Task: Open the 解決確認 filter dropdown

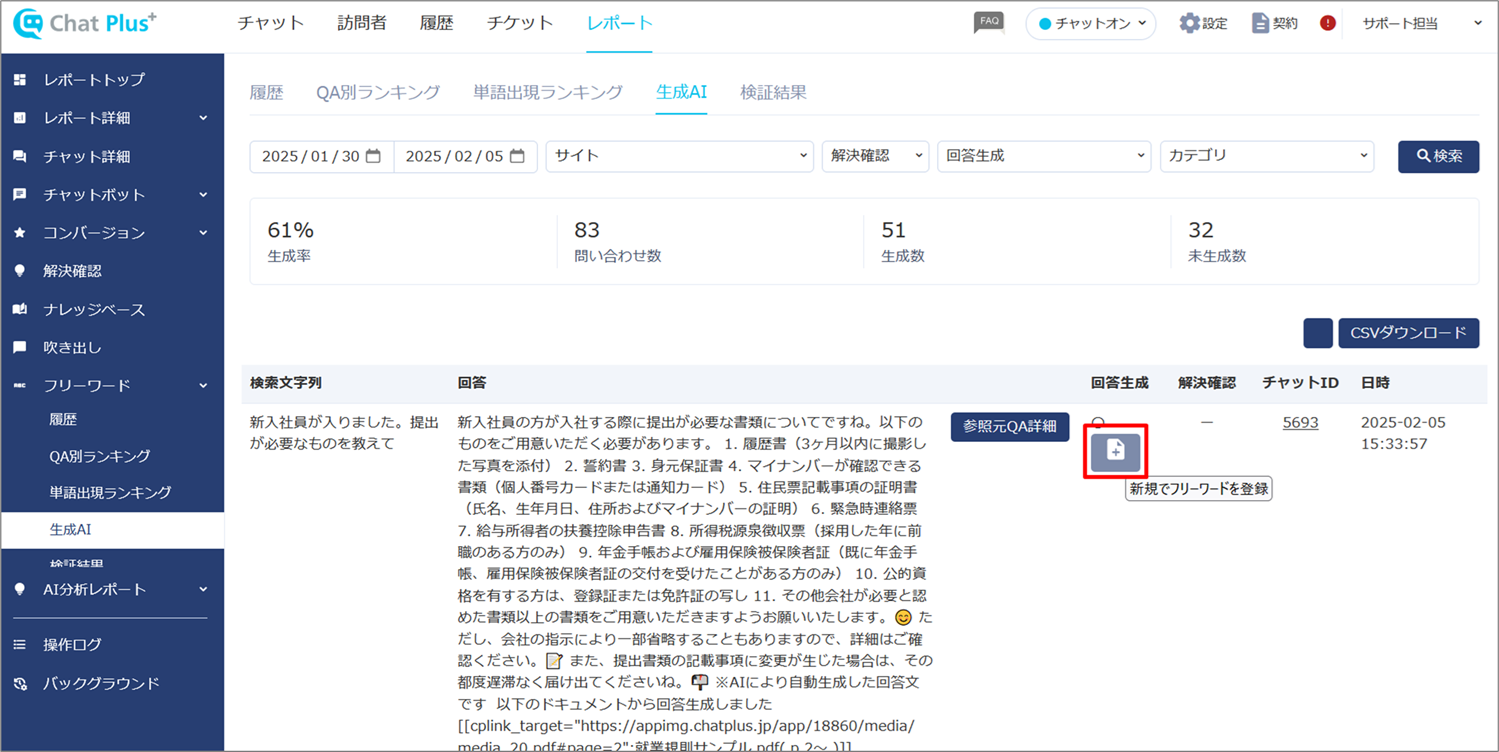Action: pyautogui.click(x=876, y=156)
